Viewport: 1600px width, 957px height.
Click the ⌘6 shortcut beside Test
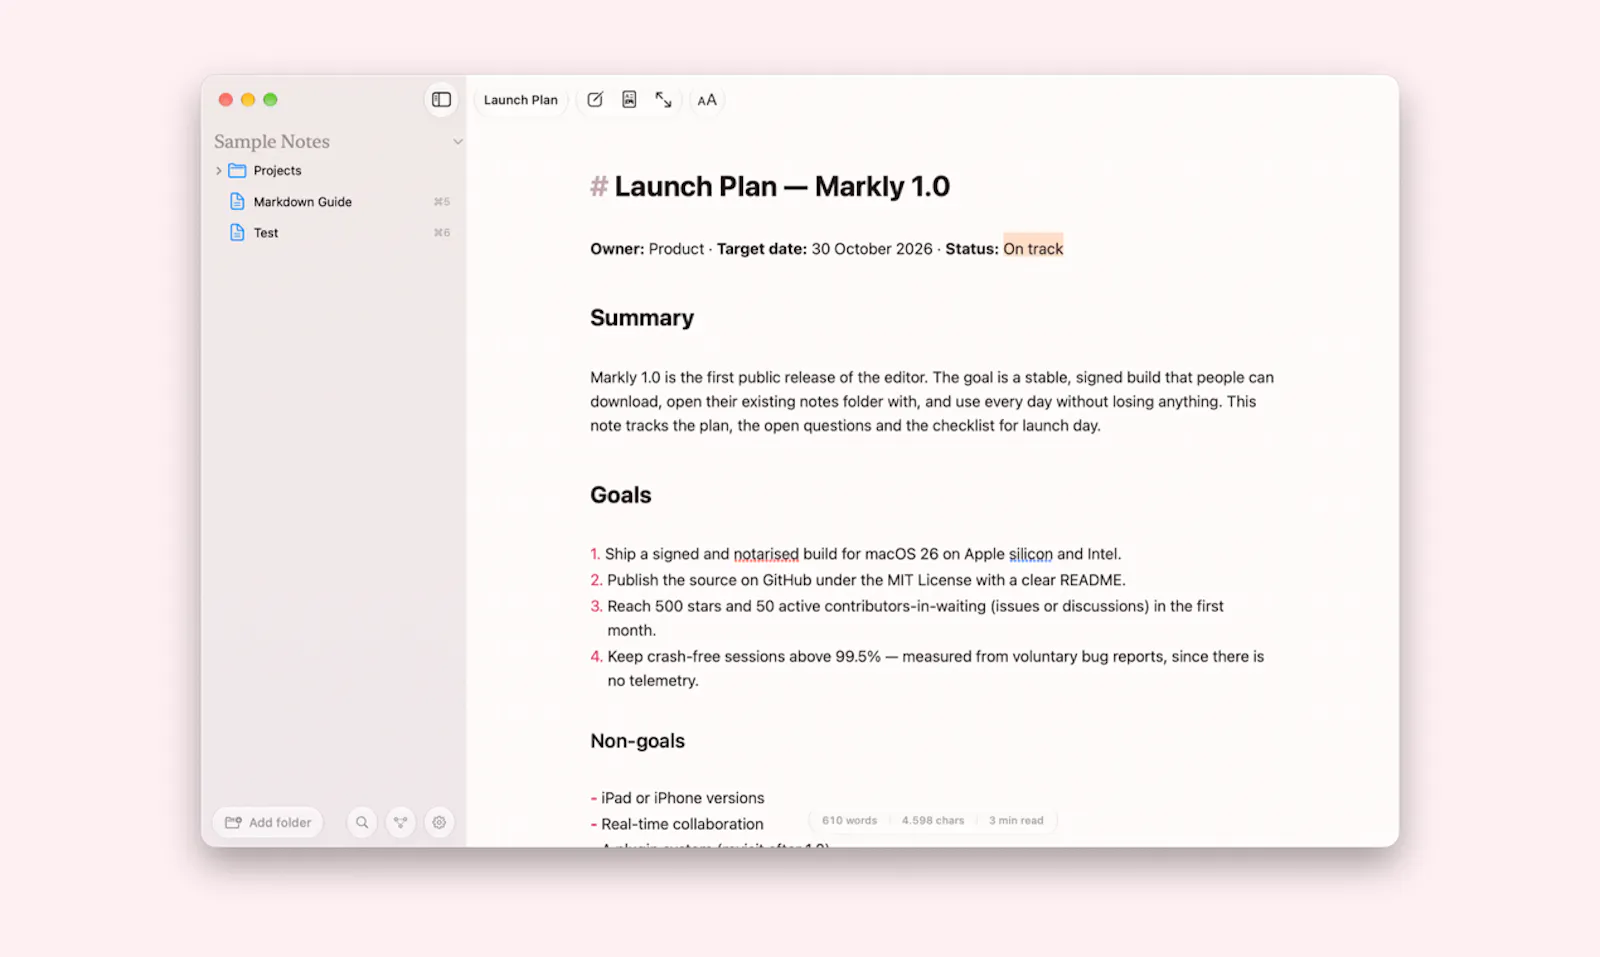[442, 233]
